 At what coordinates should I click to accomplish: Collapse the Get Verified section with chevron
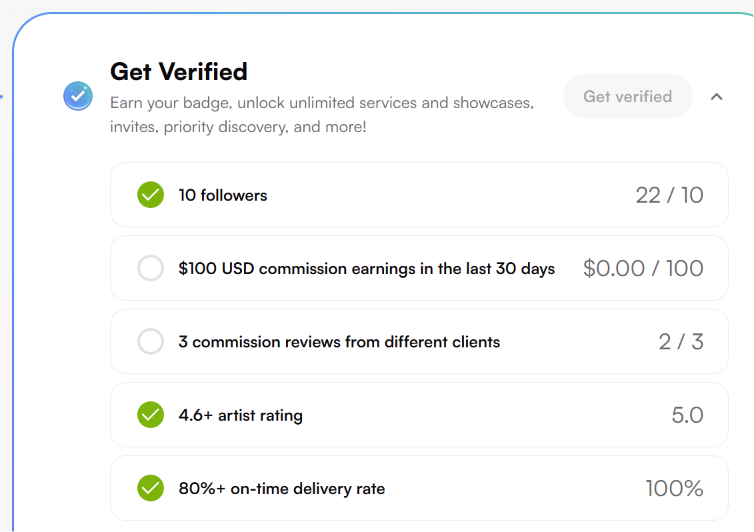716,97
